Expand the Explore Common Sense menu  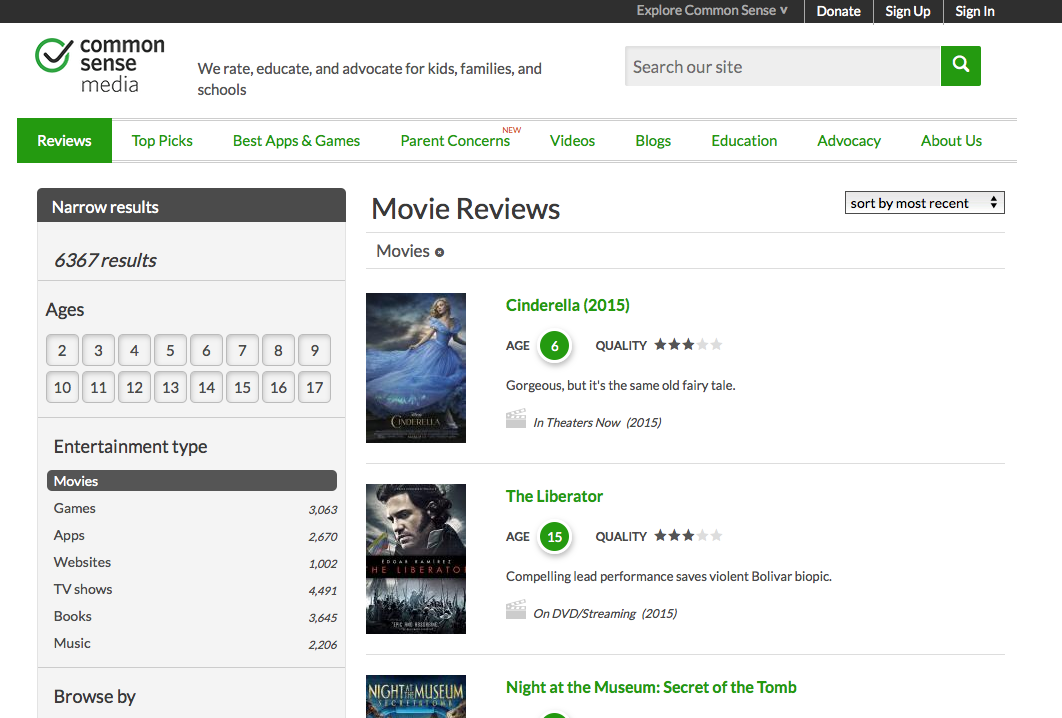(712, 11)
